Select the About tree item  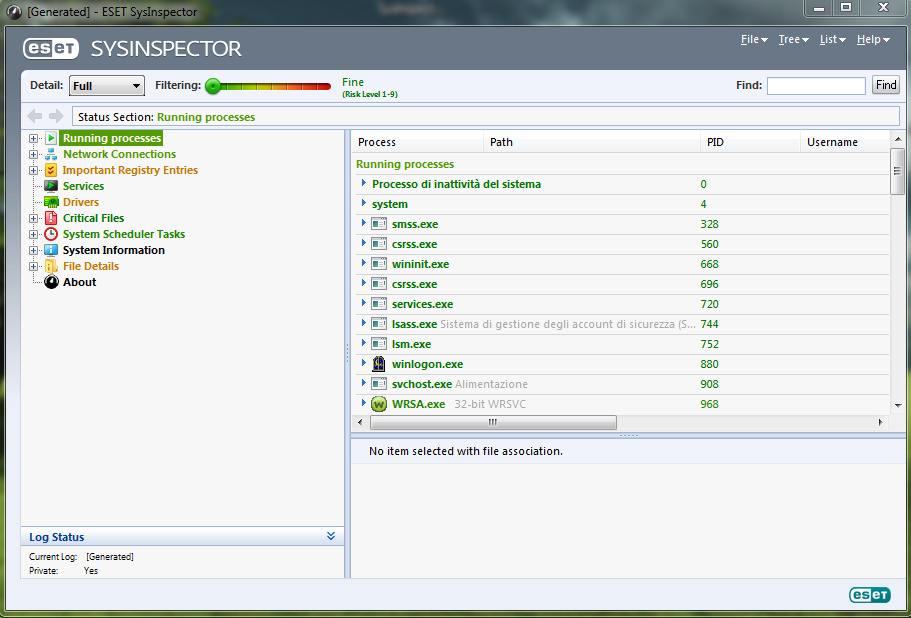pos(80,282)
